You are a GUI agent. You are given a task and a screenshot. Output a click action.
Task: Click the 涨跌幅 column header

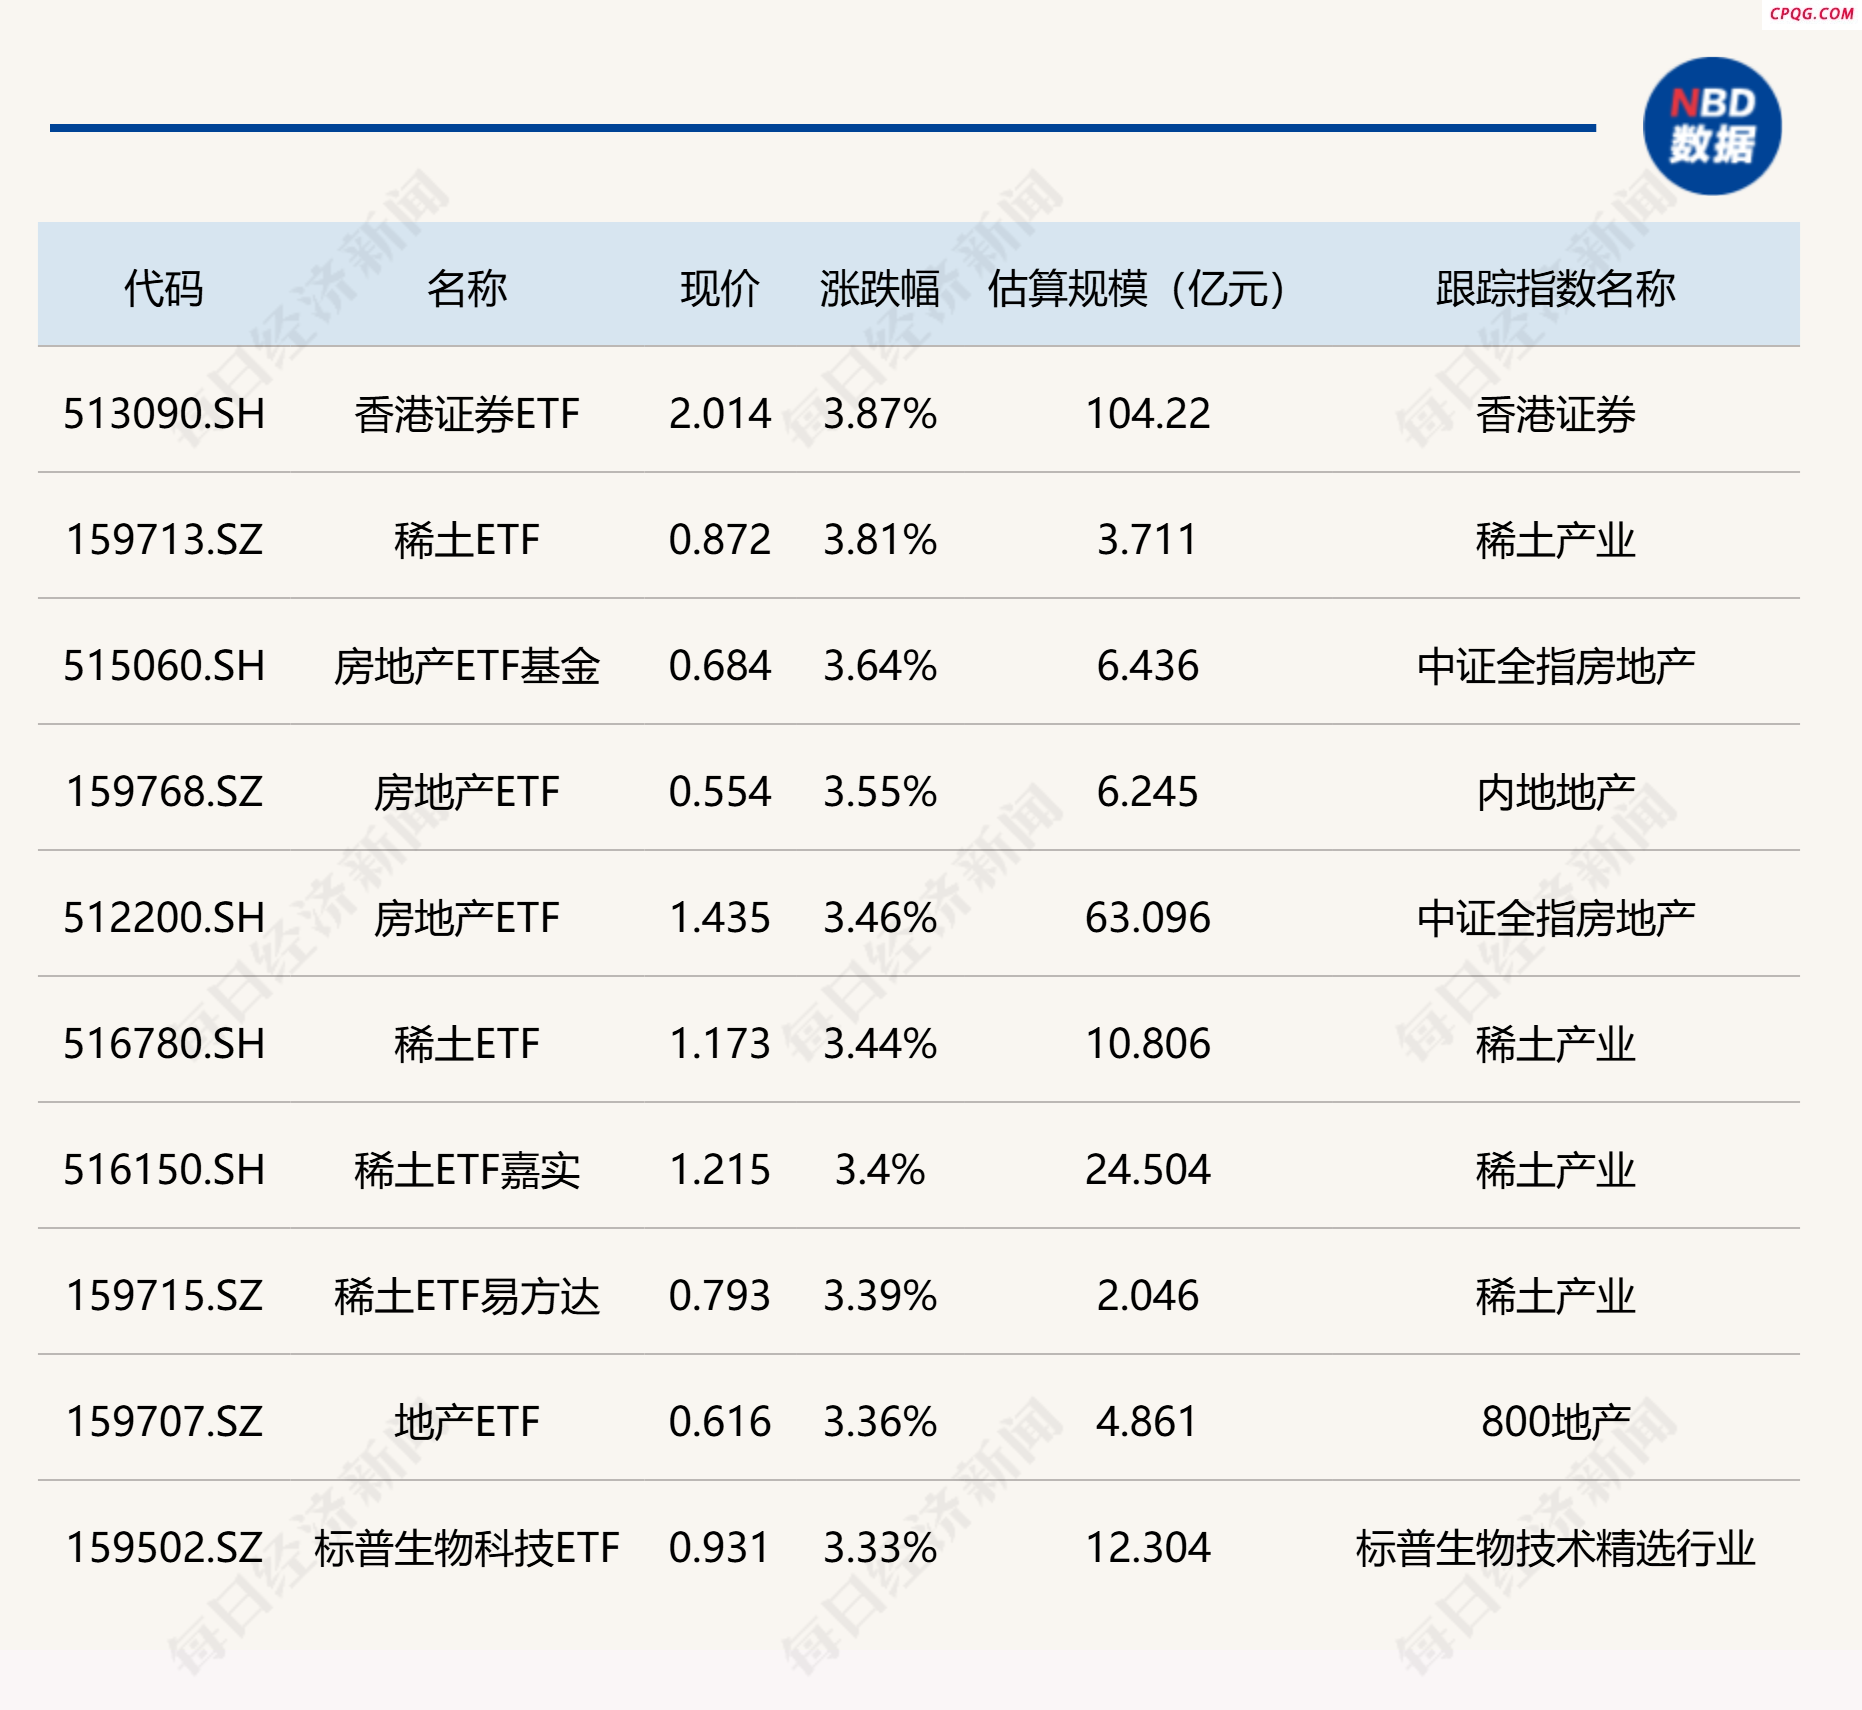point(880,289)
